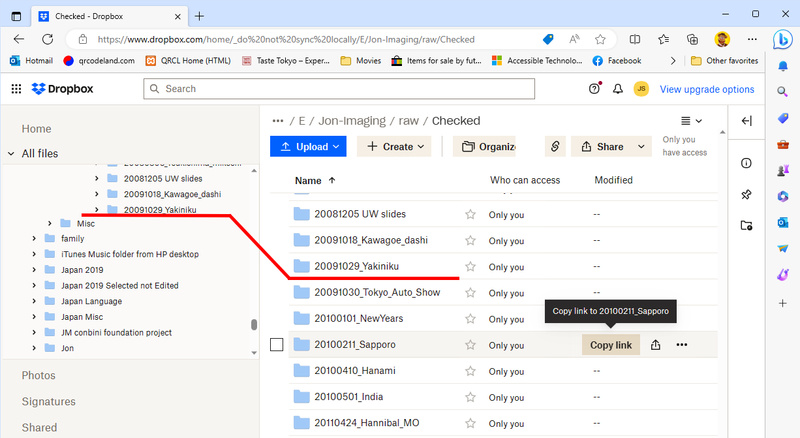Screen dimensions: 800x438
Task: Open the Create dropdown menu
Action: [393, 146]
